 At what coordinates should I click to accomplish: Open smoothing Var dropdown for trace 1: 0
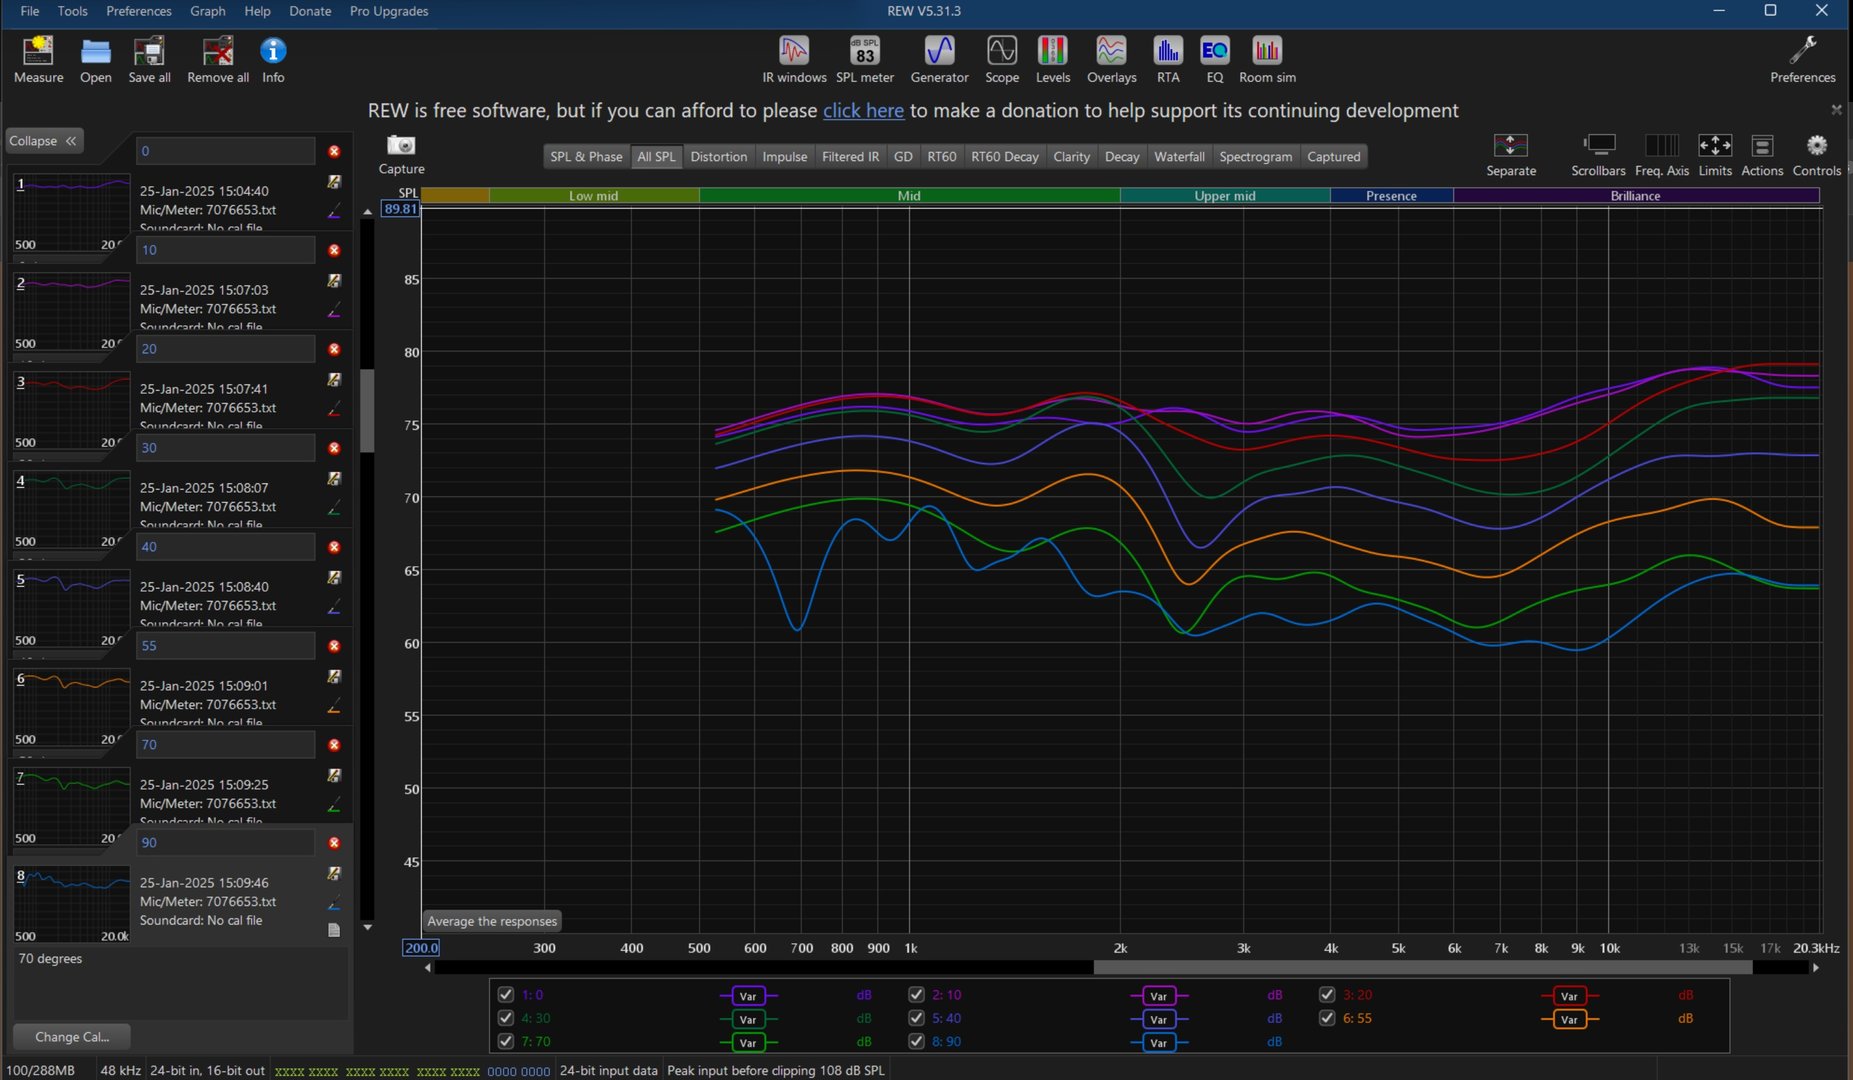click(748, 996)
